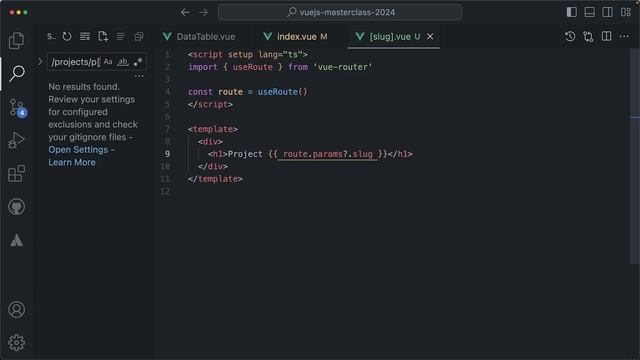Open the Extensions view

tap(16, 173)
